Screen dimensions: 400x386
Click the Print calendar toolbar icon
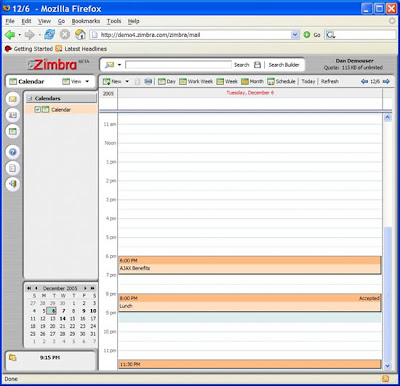coord(148,81)
